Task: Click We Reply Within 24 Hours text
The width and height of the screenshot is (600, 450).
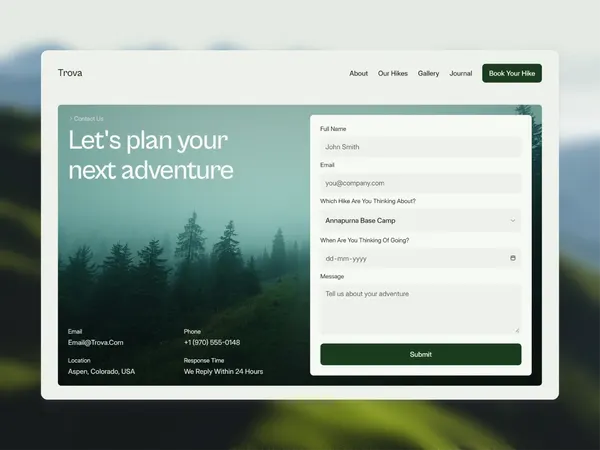Action: [223, 372]
